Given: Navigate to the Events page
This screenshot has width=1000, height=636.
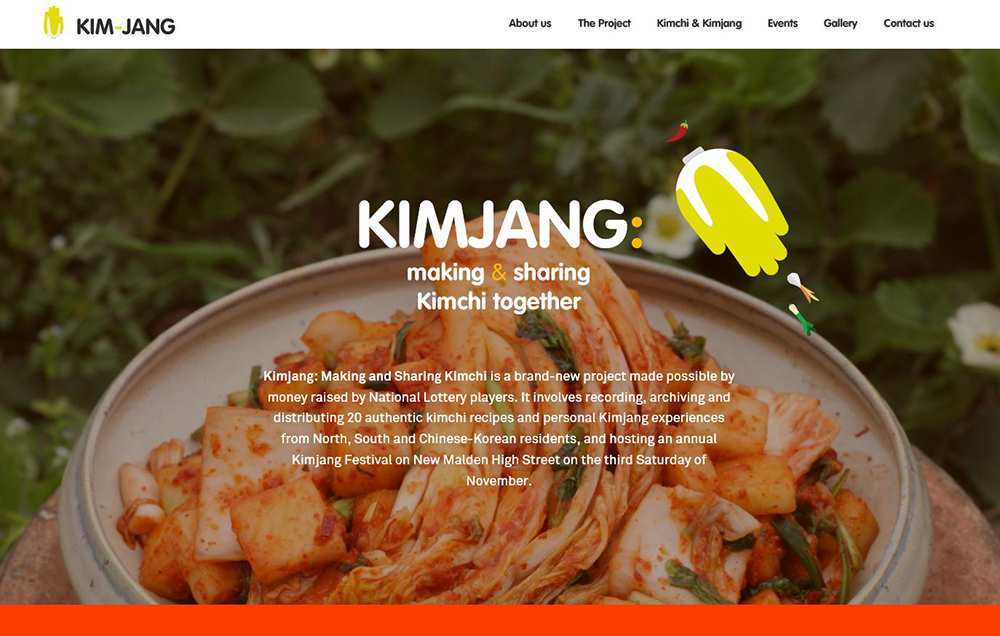Looking at the screenshot, I should [783, 23].
